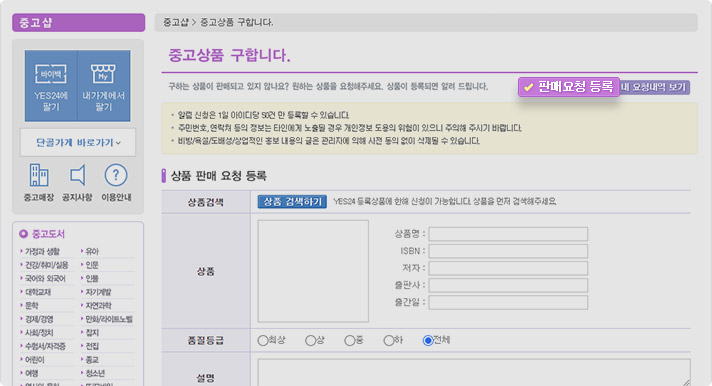Expand the 단골가게 바로가기 dropdown
This screenshot has width=712, height=386.
click(x=78, y=143)
